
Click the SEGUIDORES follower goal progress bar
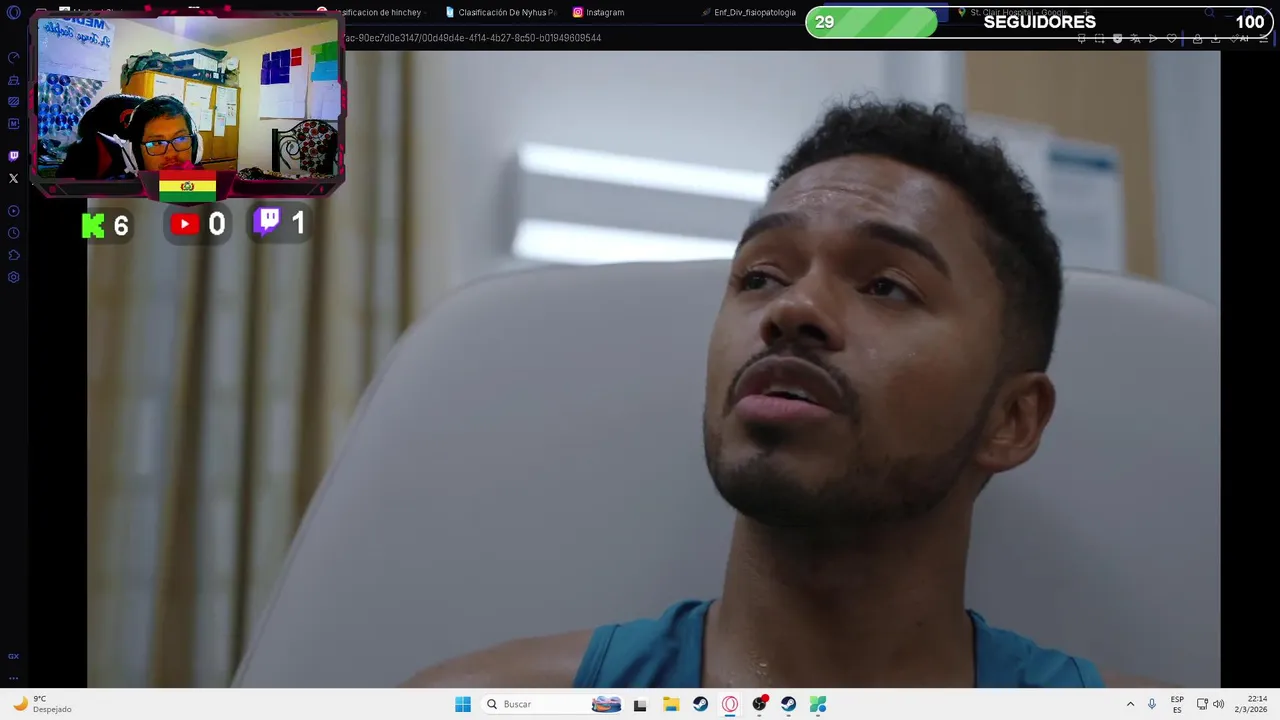(x=1040, y=22)
